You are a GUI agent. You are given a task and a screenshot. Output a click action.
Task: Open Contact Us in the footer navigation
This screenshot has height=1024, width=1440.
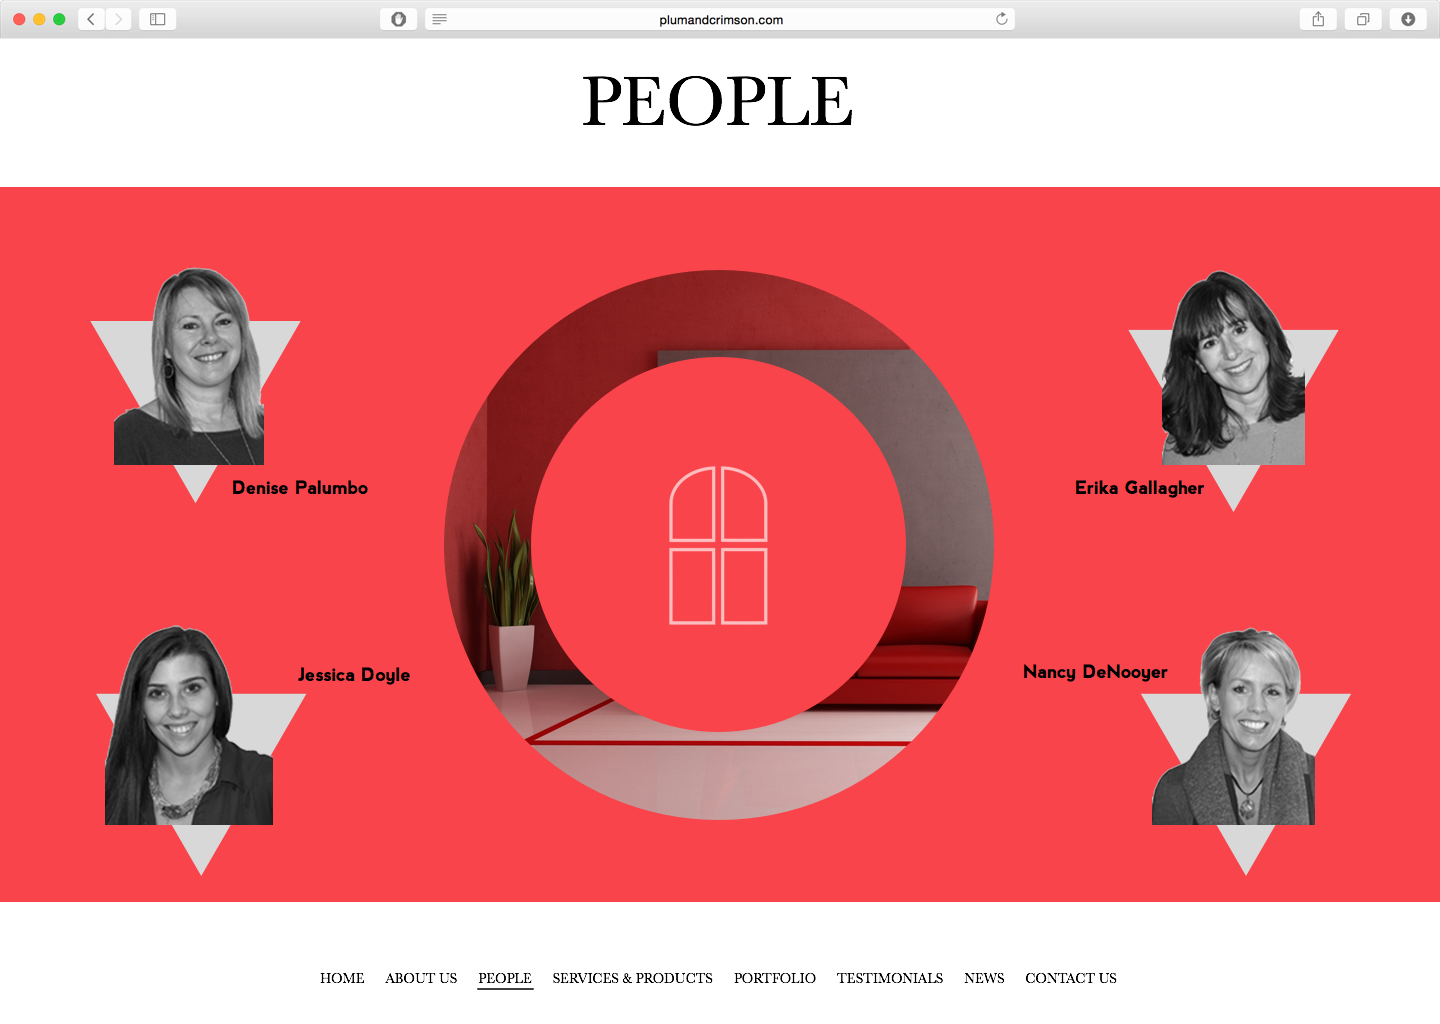[1071, 995]
